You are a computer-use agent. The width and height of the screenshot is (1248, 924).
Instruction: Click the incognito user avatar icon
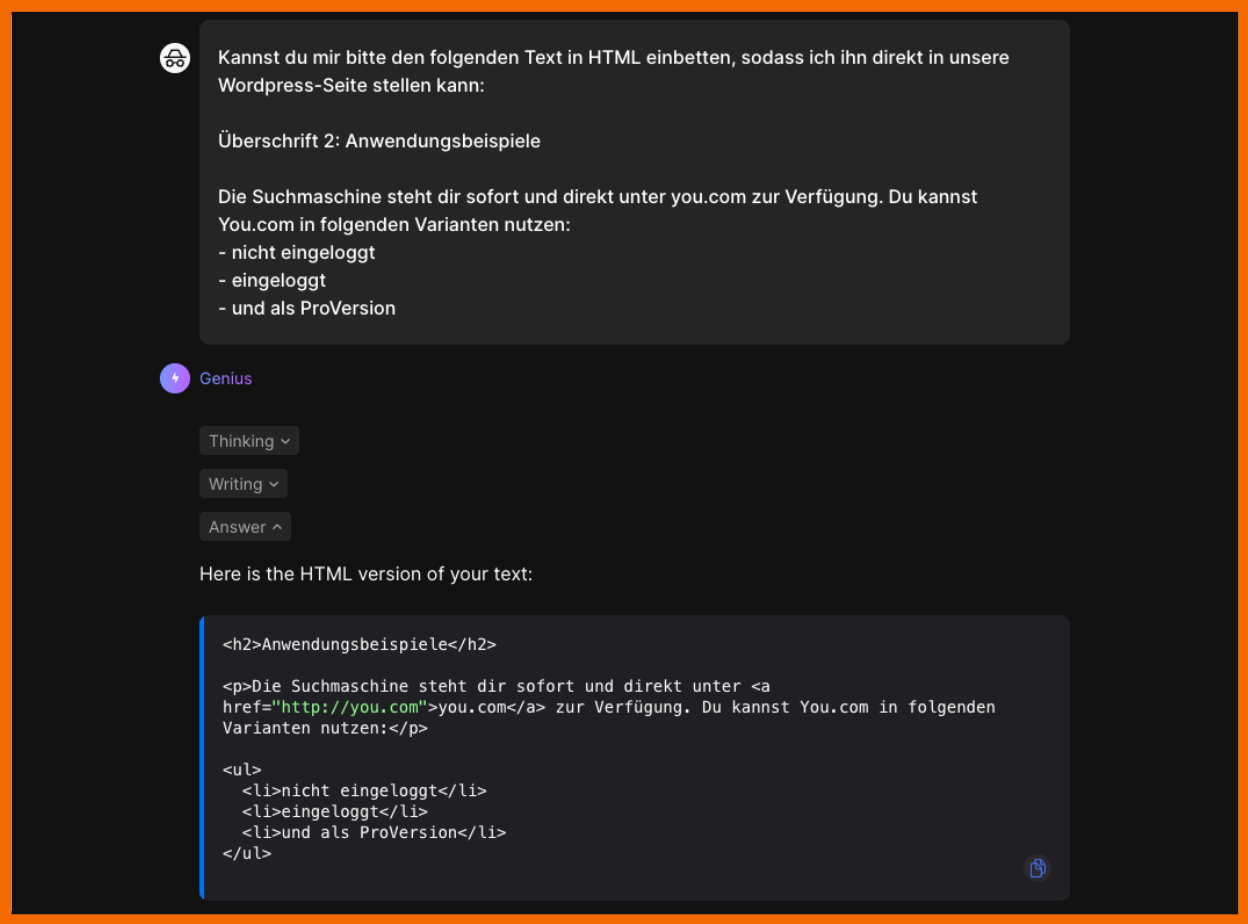175,58
